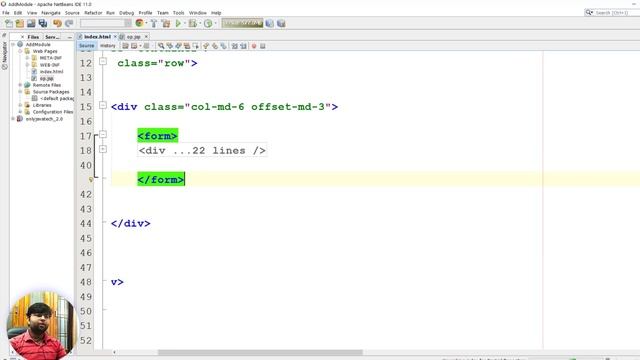The width and height of the screenshot is (640, 360).
Task: Open the File menu
Action: (6, 13)
